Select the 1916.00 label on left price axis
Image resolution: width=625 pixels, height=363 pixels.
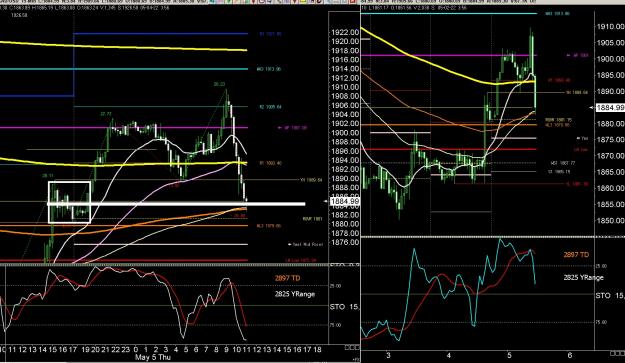tap(345, 60)
